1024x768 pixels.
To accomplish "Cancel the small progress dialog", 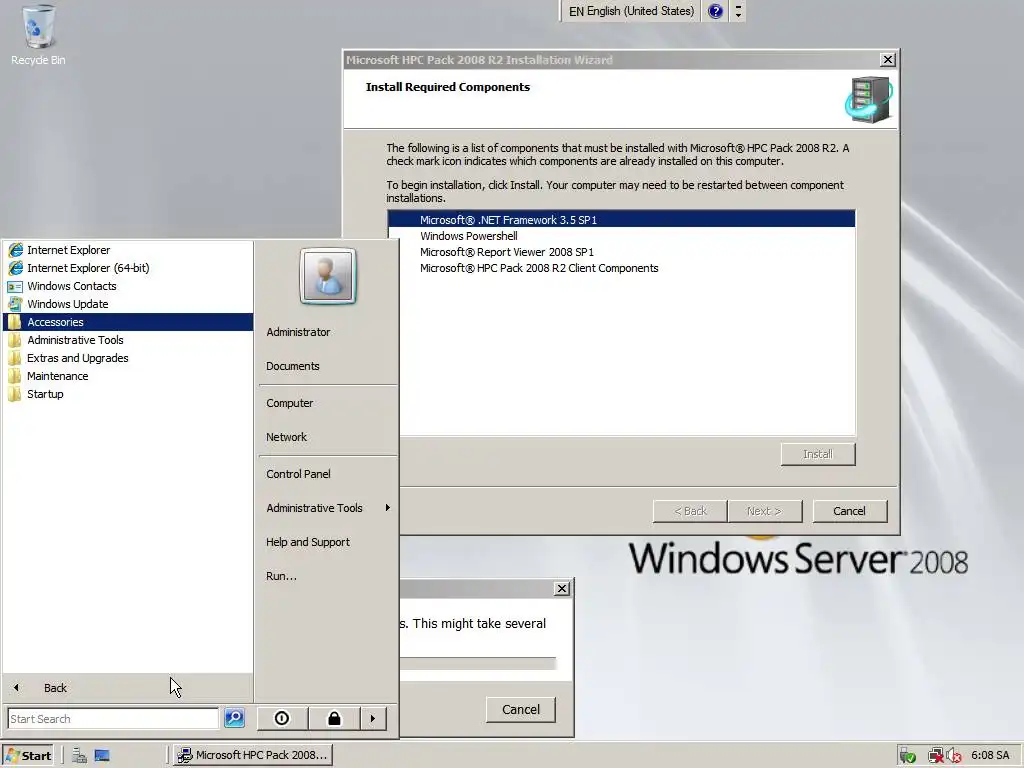I will (520, 709).
